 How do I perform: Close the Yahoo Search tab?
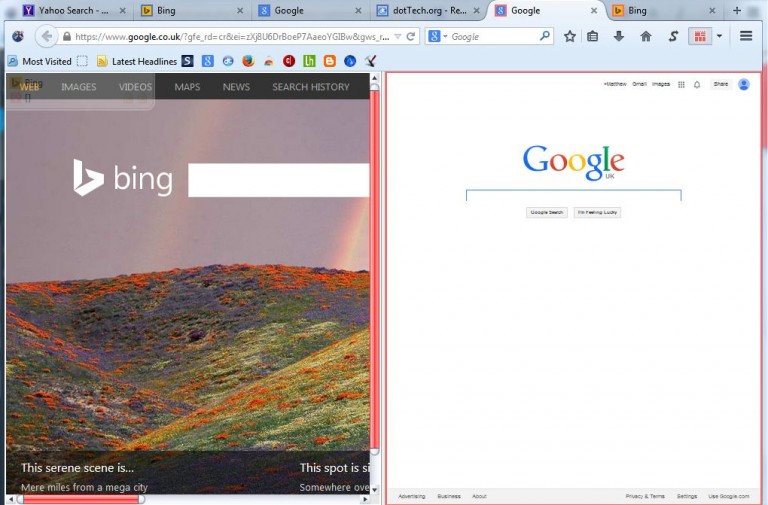122,10
